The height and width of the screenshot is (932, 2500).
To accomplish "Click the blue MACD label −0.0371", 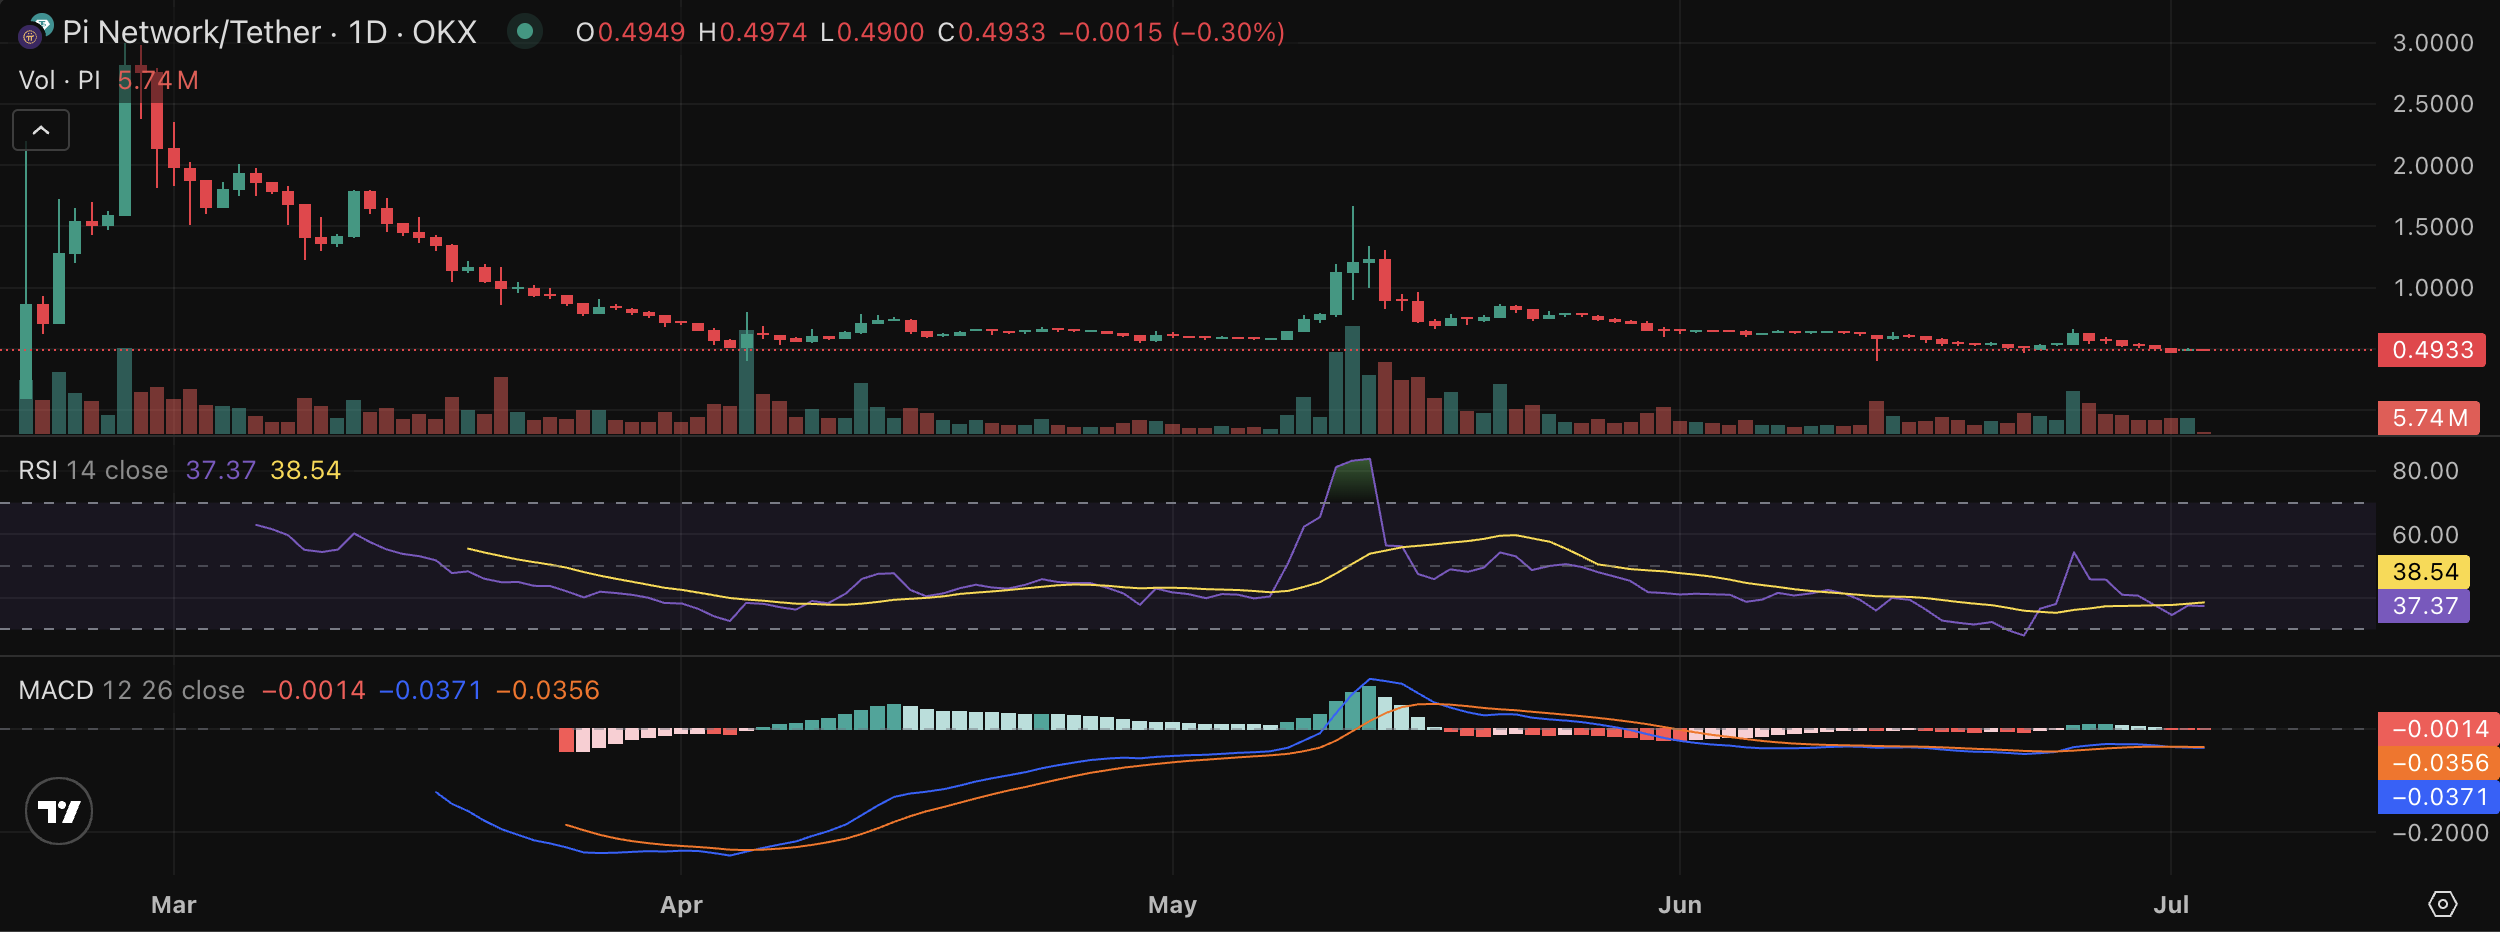I will click(x=2439, y=797).
